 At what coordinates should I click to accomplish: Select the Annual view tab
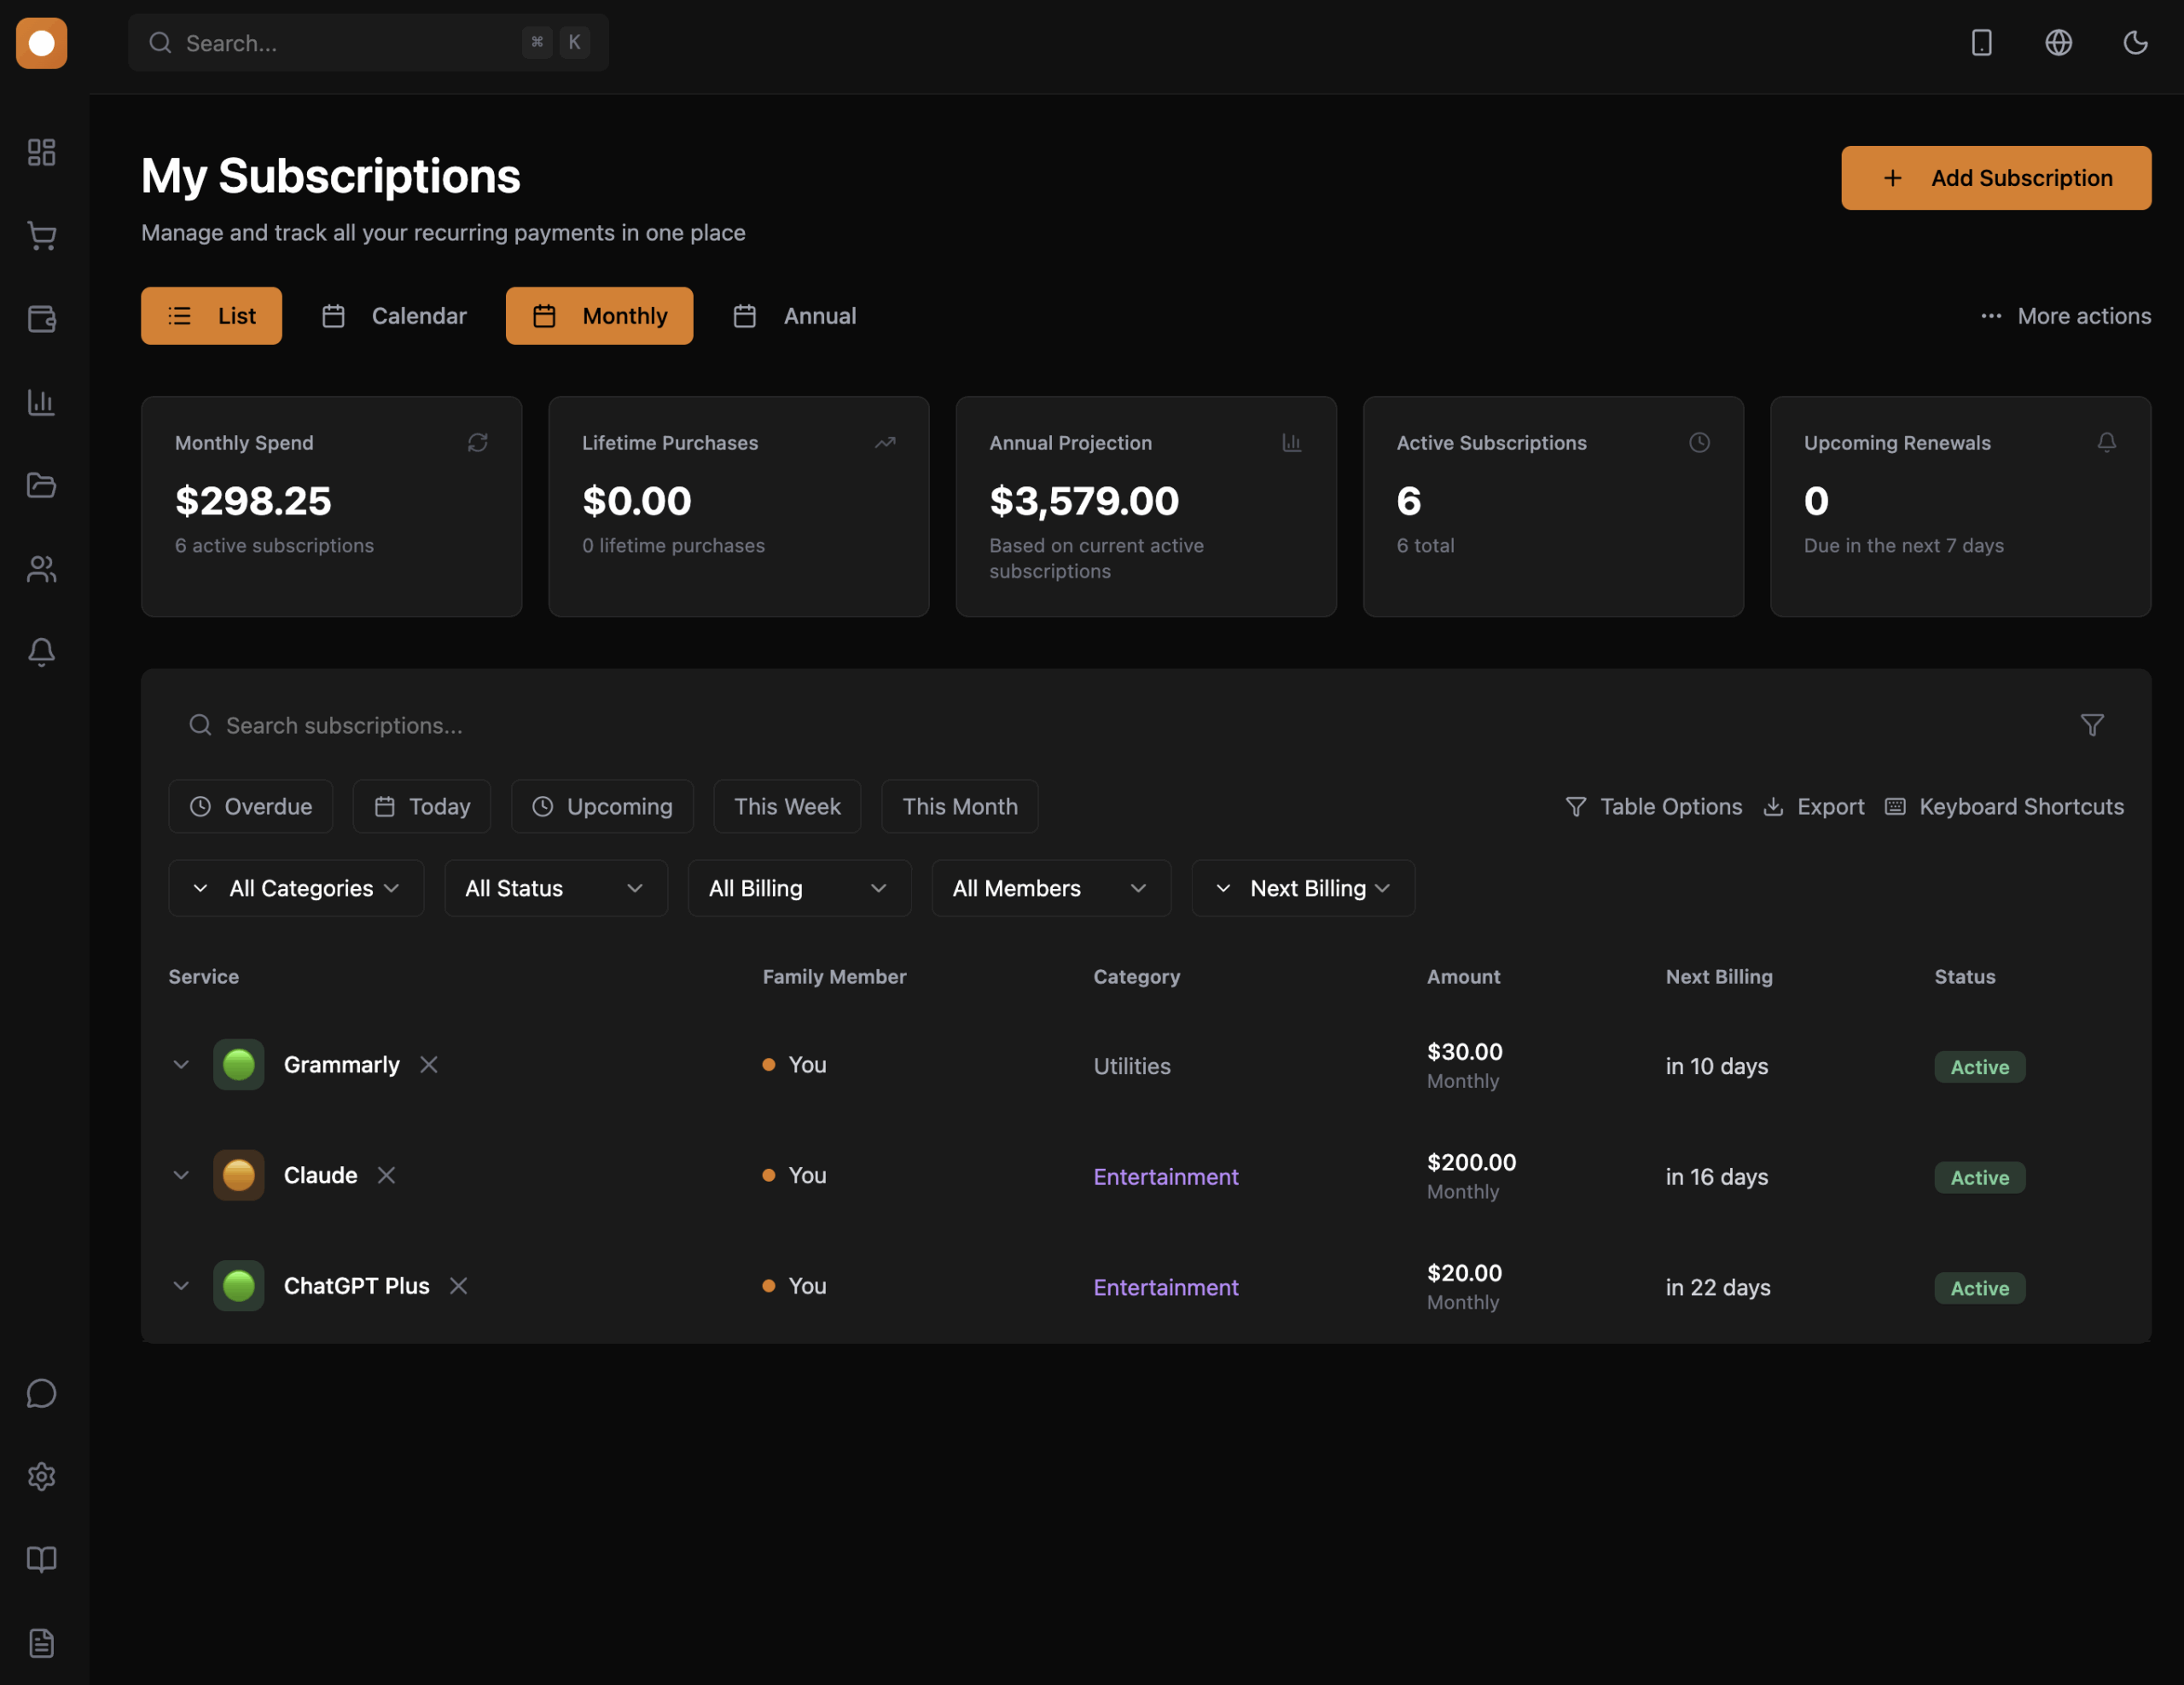[795, 316]
